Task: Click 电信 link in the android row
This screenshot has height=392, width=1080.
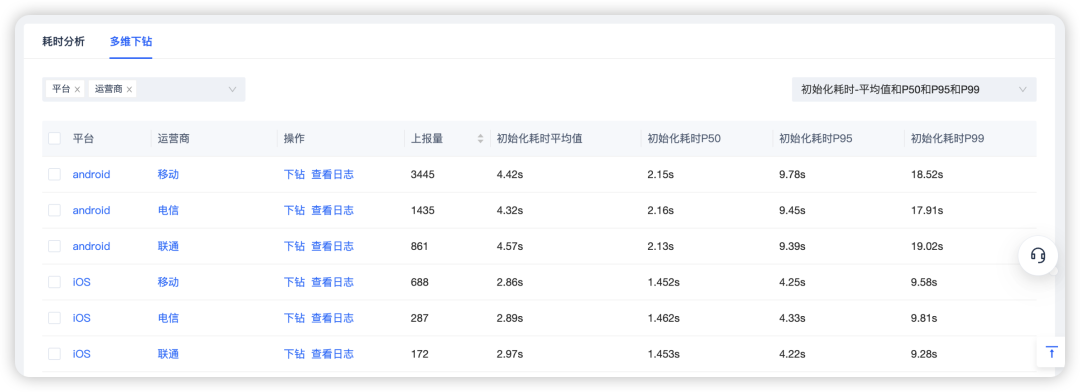Action: [168, 210]
